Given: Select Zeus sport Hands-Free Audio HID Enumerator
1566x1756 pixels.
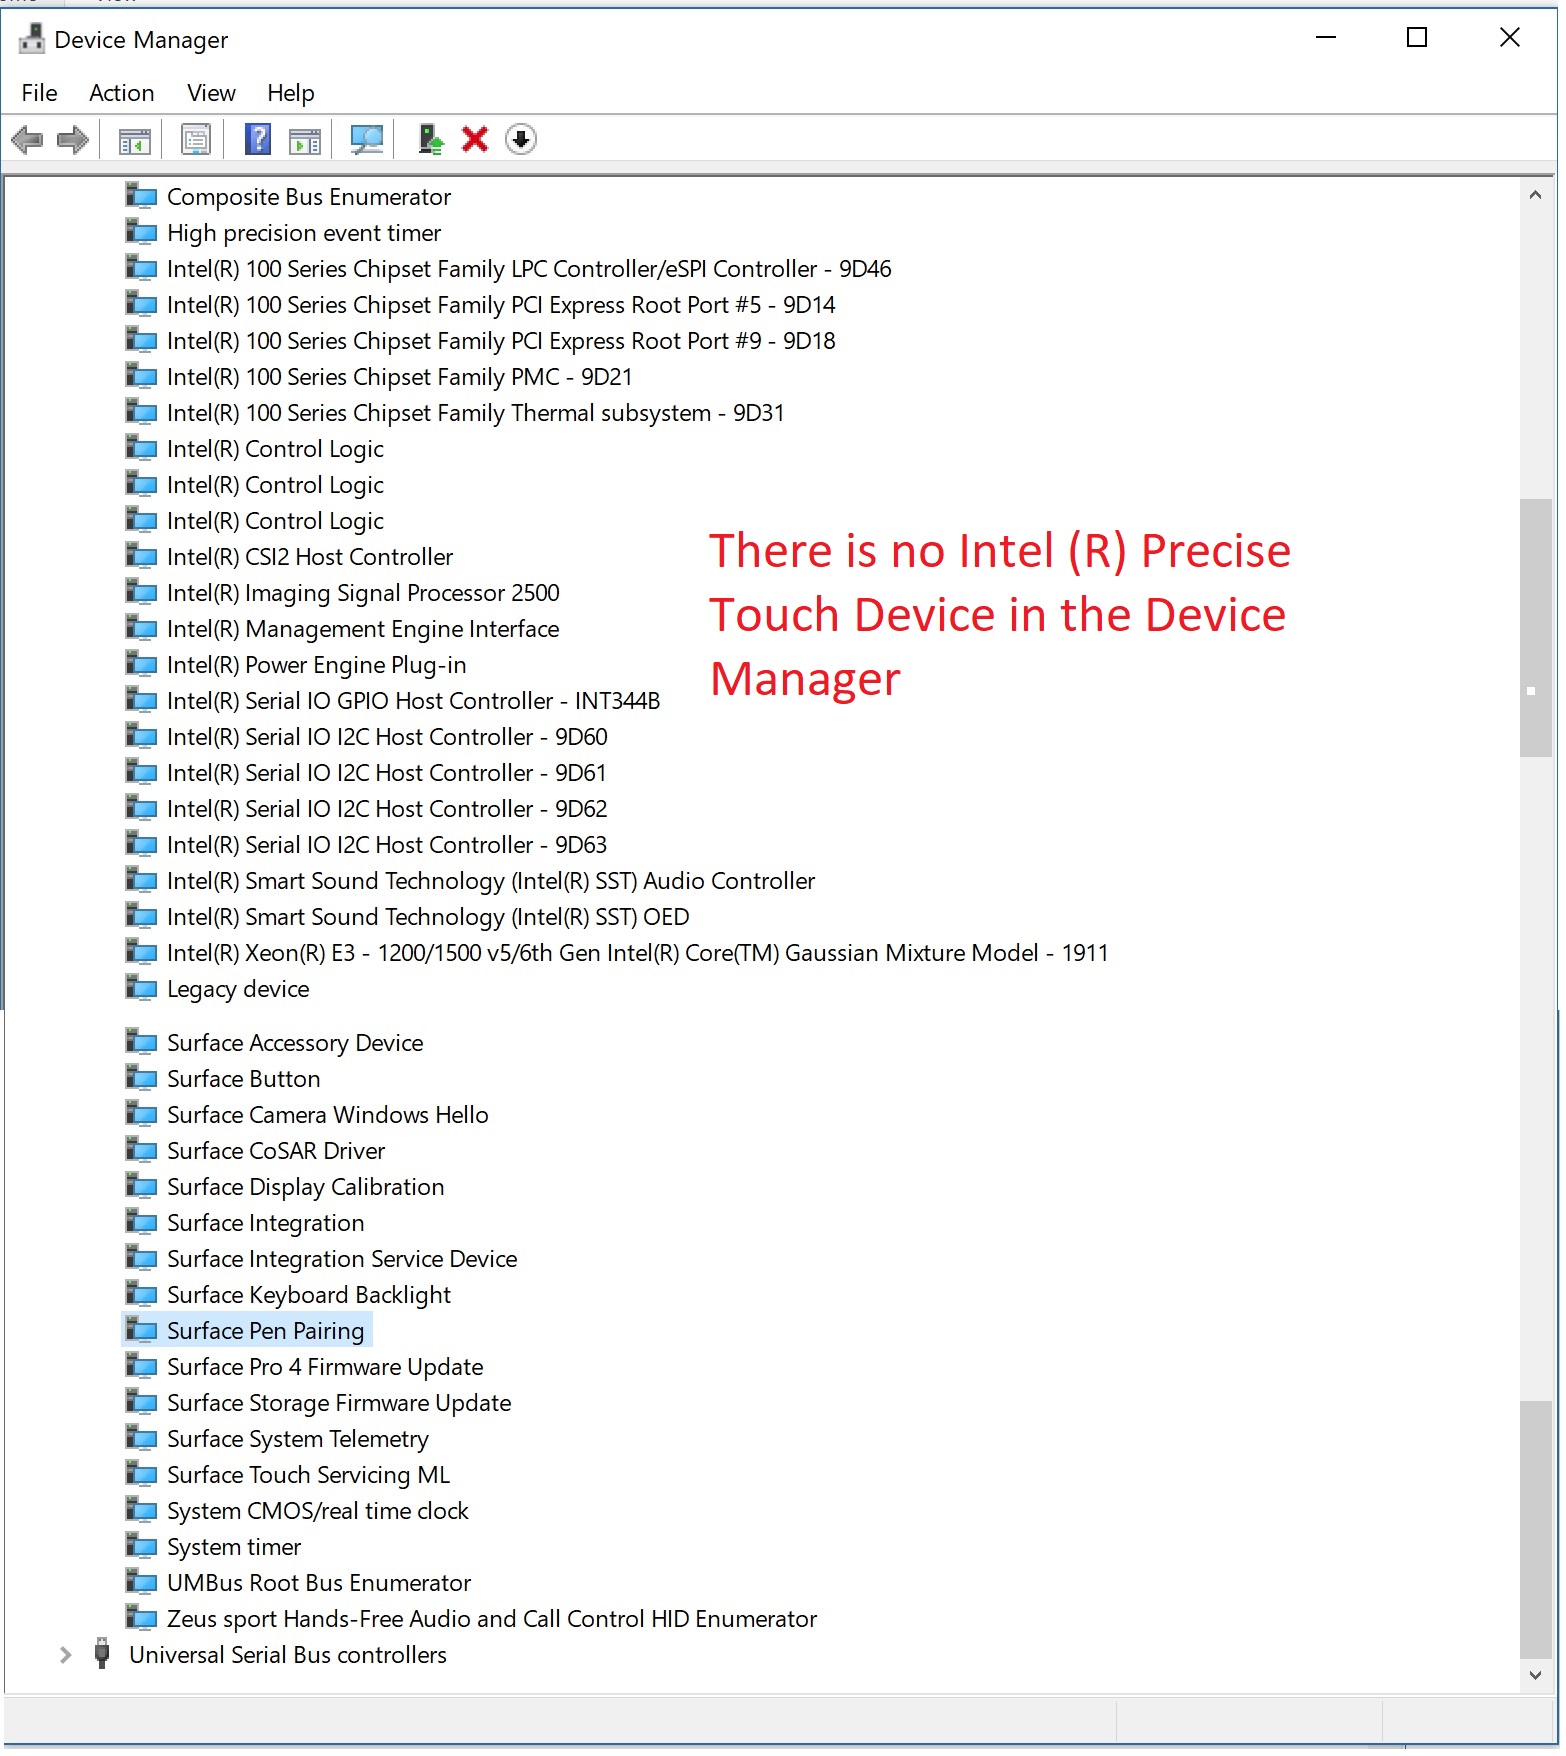Looking at the screenshot, I should point(492,1618).
